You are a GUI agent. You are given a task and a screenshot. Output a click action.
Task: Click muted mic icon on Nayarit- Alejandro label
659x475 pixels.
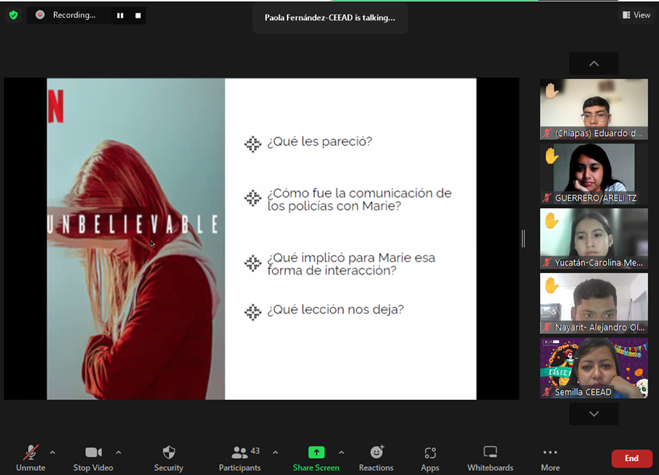coord(547,327)
